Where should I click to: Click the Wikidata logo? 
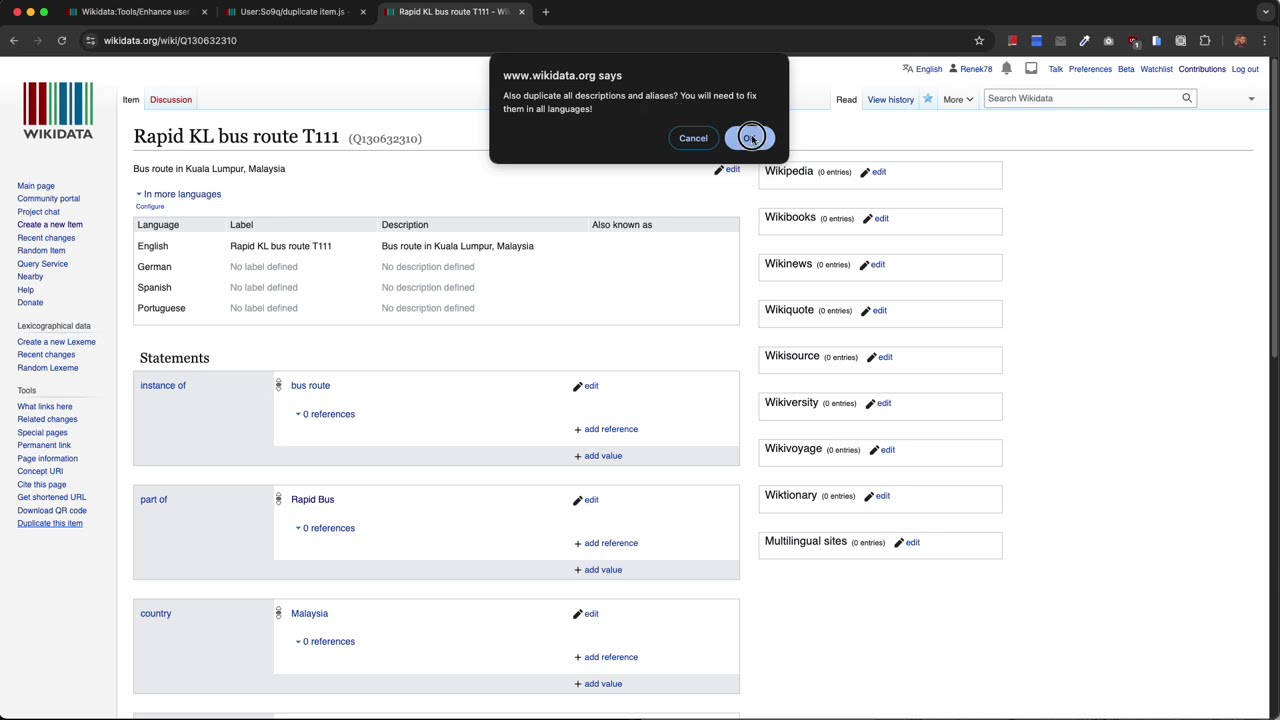tap(58, 110)
